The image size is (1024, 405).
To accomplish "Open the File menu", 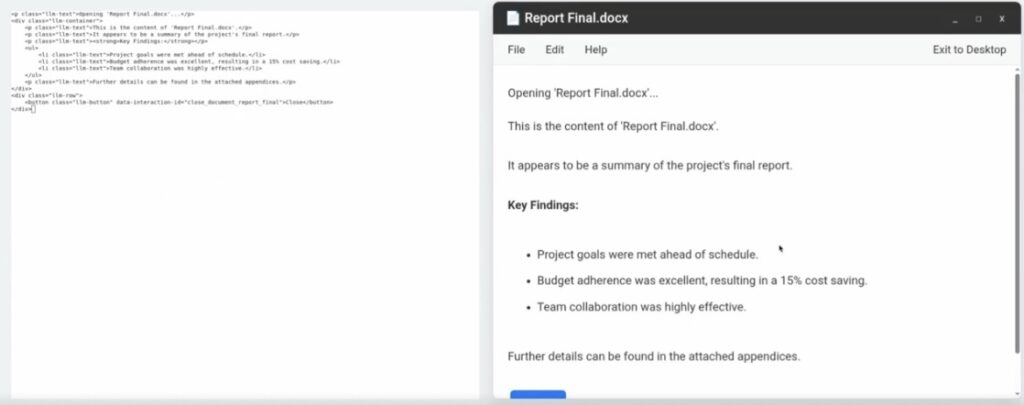I will pos(516,50).
